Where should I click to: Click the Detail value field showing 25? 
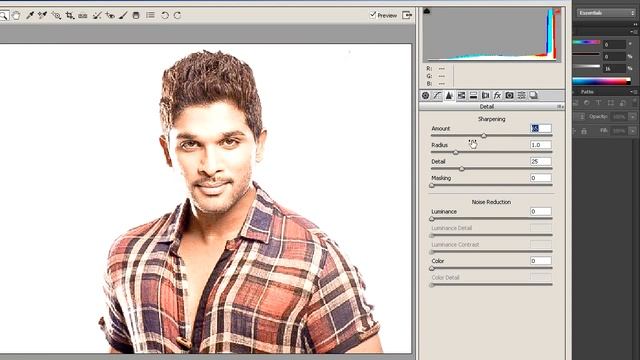(541, 161)
